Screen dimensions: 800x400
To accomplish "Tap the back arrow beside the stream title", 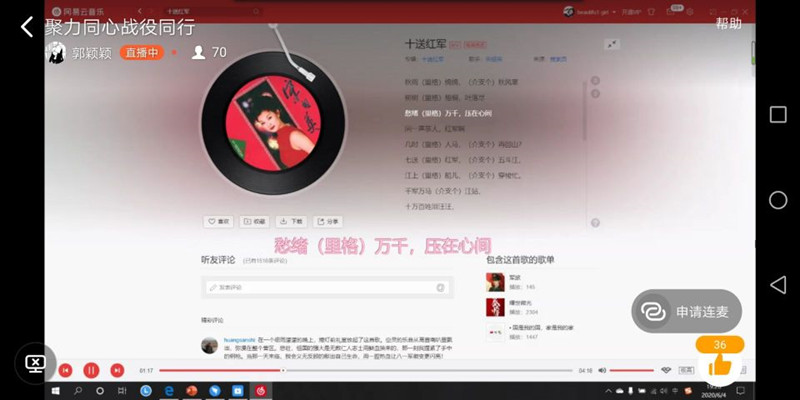I will [x=27, y=27].
